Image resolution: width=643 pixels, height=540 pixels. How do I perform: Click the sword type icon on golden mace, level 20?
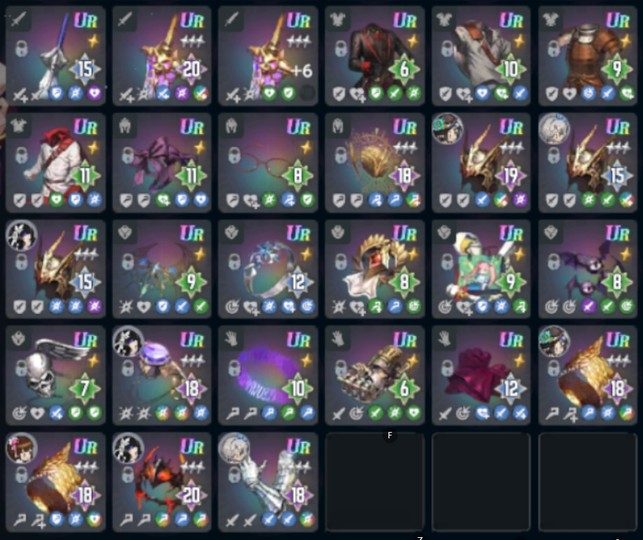(124, 19)
